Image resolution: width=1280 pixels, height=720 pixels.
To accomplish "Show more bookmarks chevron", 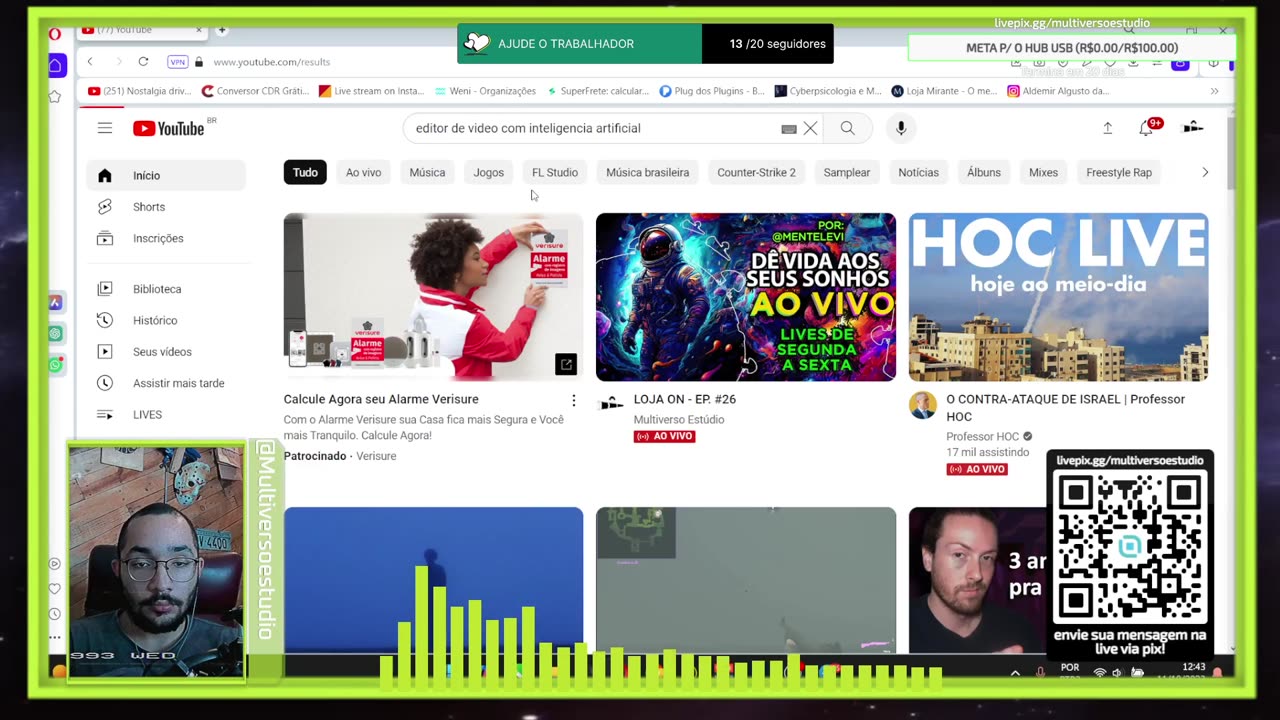I will [1214, 91].
